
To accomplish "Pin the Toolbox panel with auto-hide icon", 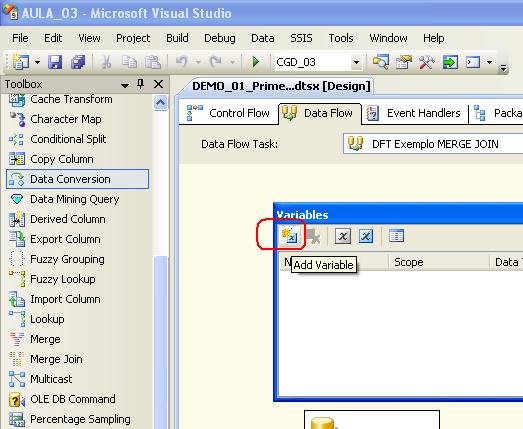I will [141, 84].
